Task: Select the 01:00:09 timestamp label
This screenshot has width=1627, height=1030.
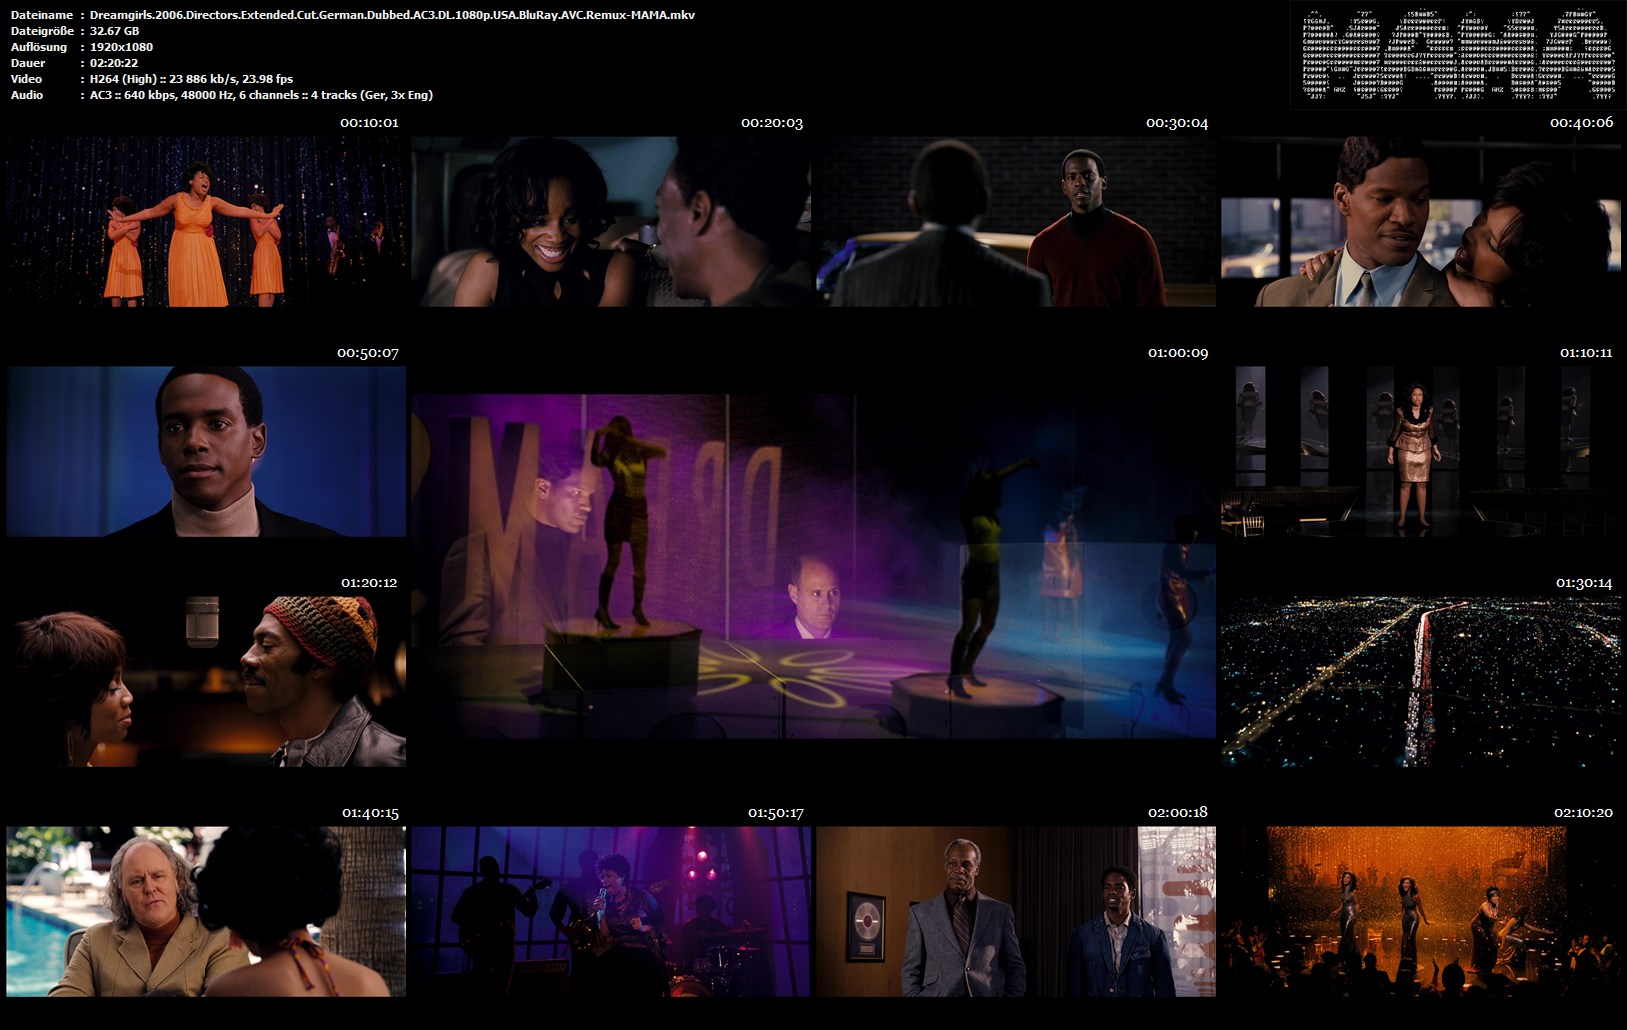Action: click(1178, 353)
